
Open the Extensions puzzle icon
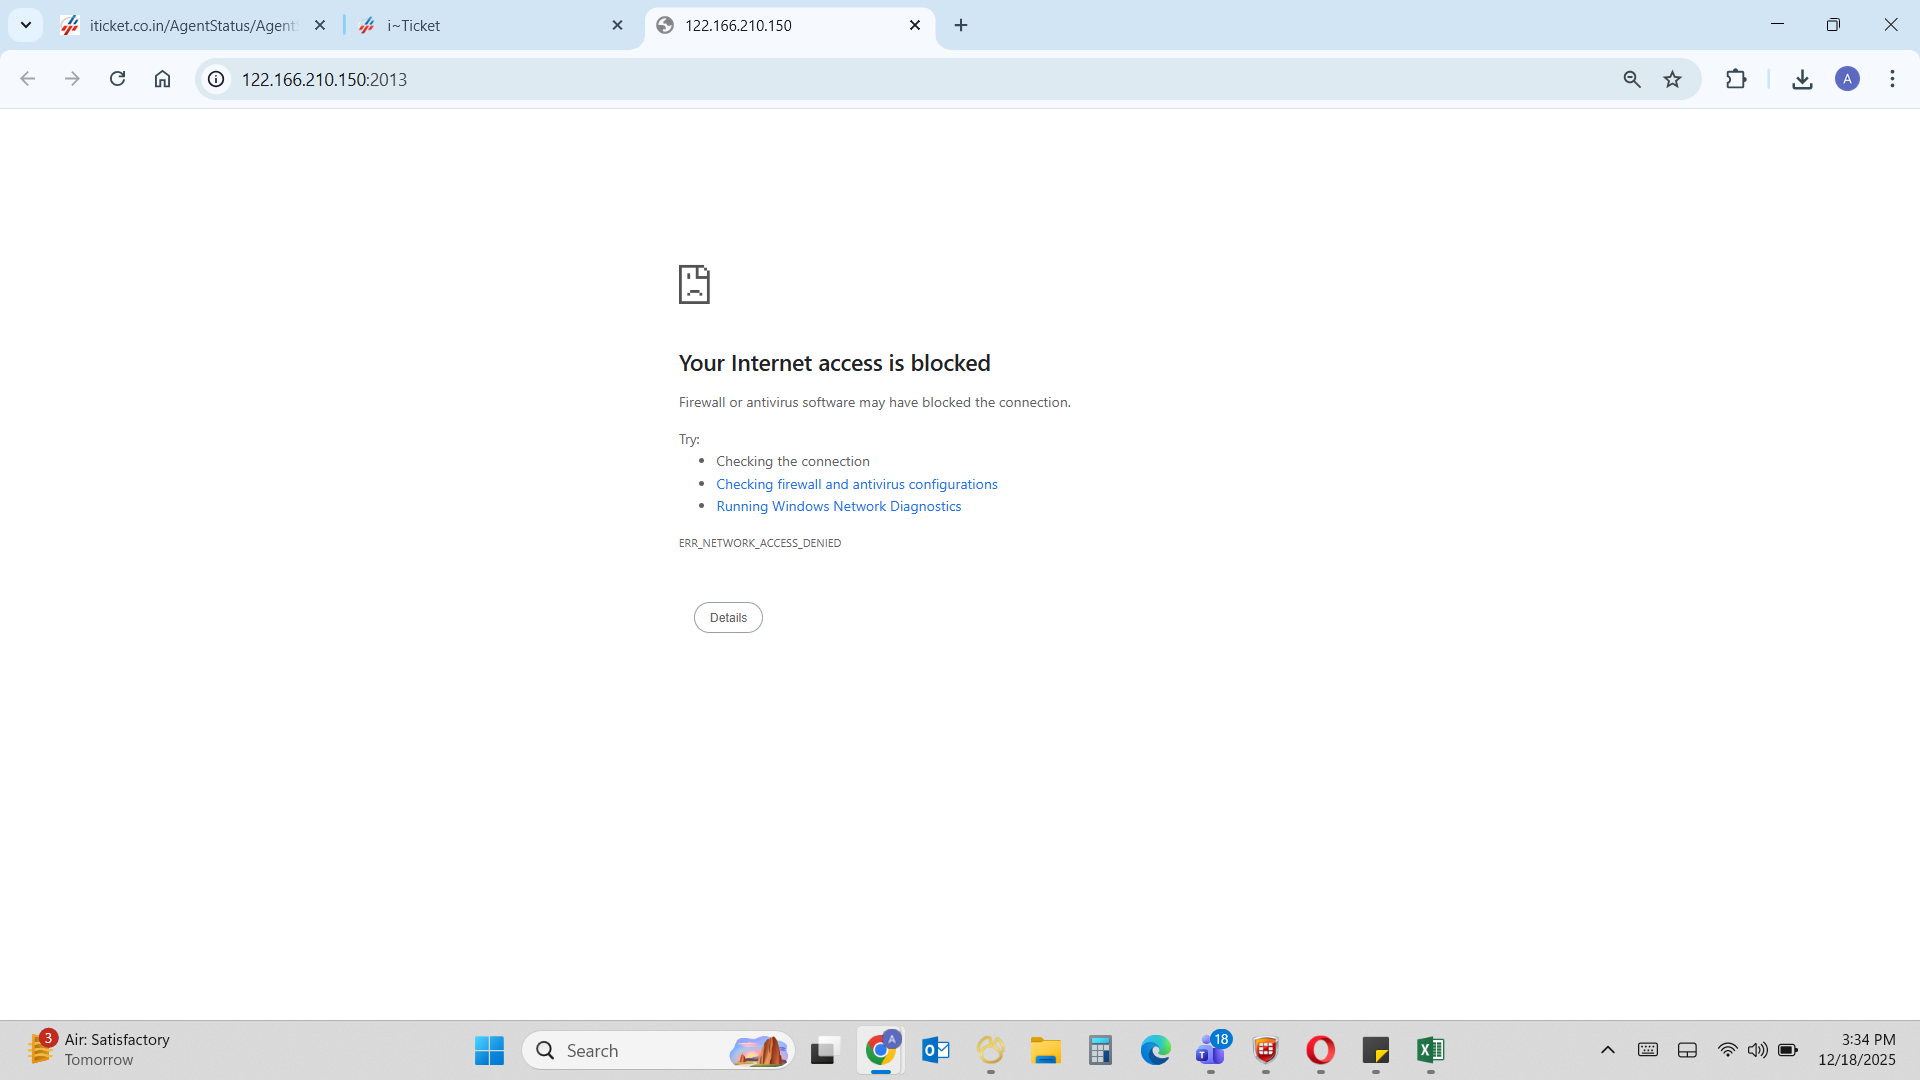(1736, 79)
